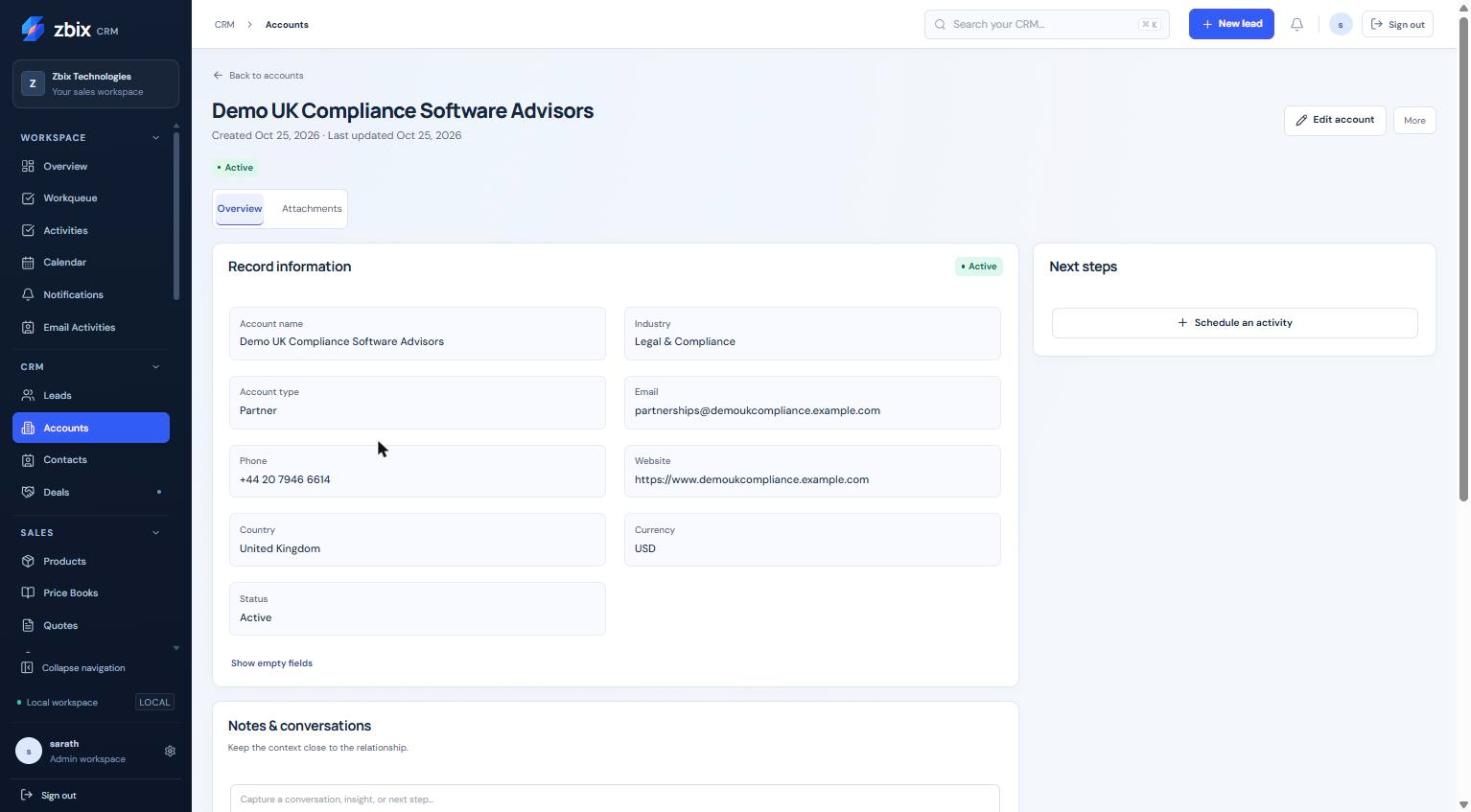This screenshot has width=1471, height=812.
Task: Click the Notes & conversations heading
Action: pos(299,726)
